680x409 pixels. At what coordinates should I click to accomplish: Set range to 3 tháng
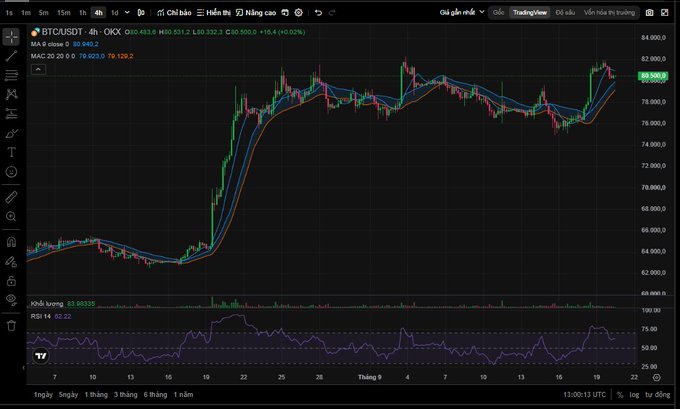pos(126,394)
